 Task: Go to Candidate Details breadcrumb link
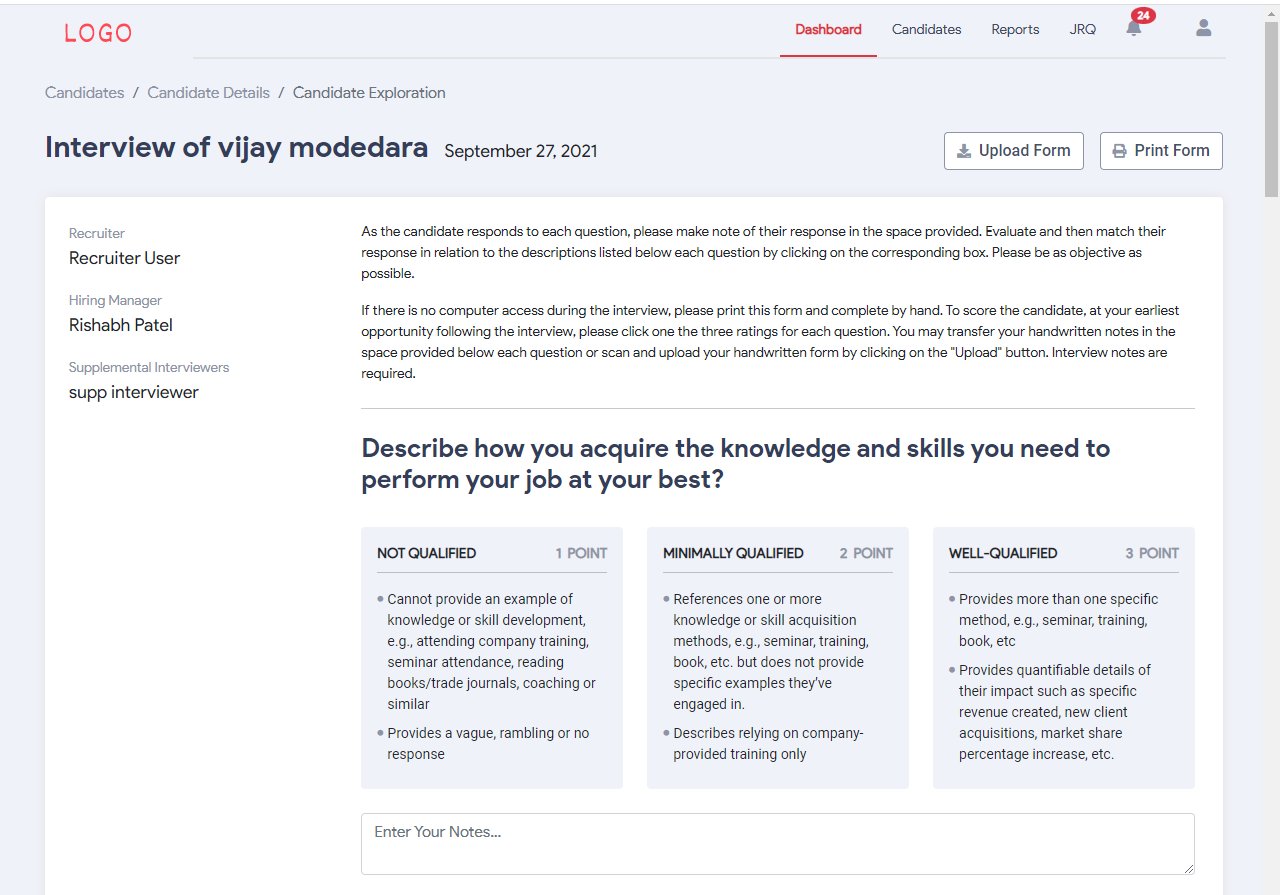(x=209, y=93)
